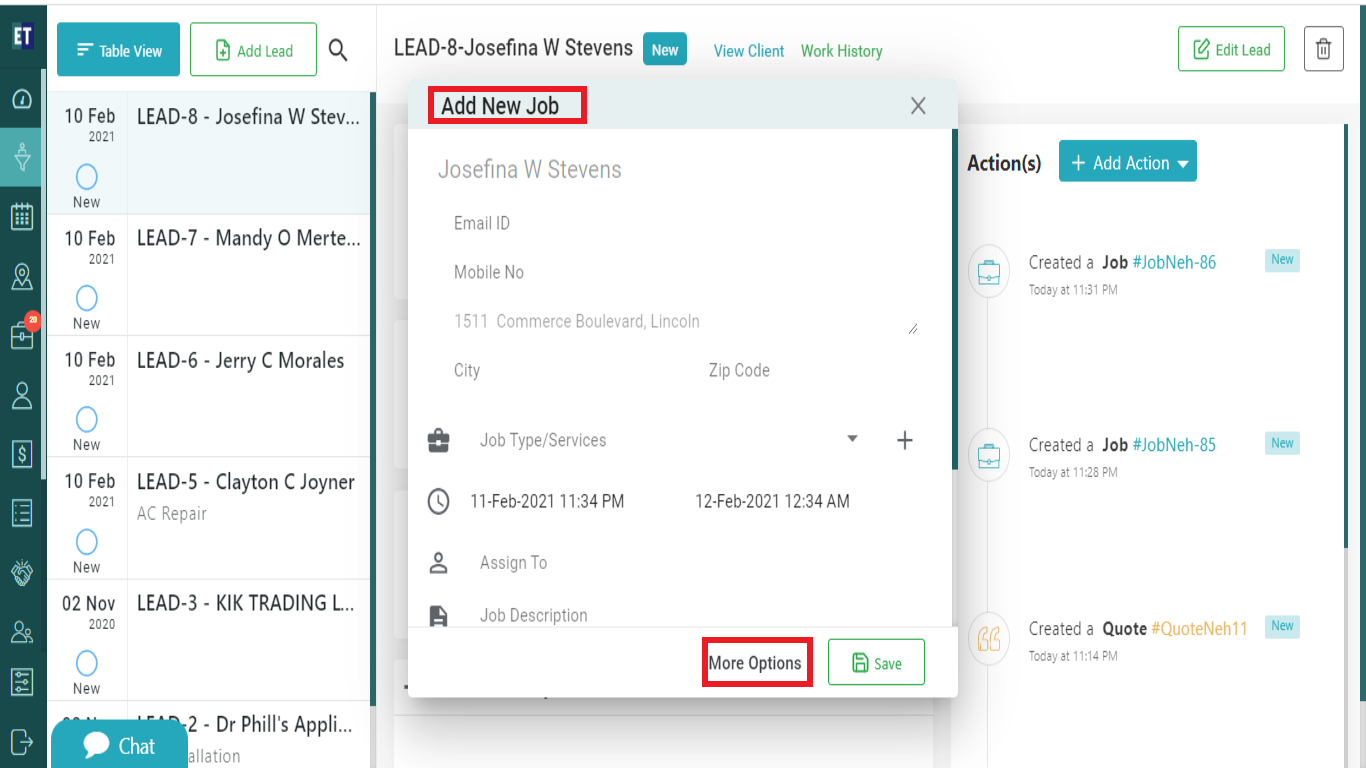Screen dimensions: 1366x768
Task: Click the search magnifier icon next to Add Lead
Action: point(338,50)
